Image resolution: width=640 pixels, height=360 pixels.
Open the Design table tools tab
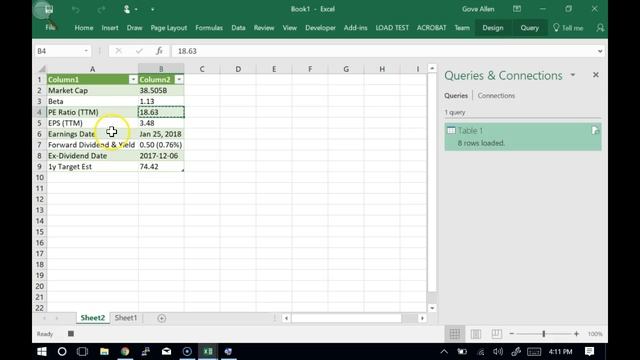pyautogui.click(x=493, y=28)
